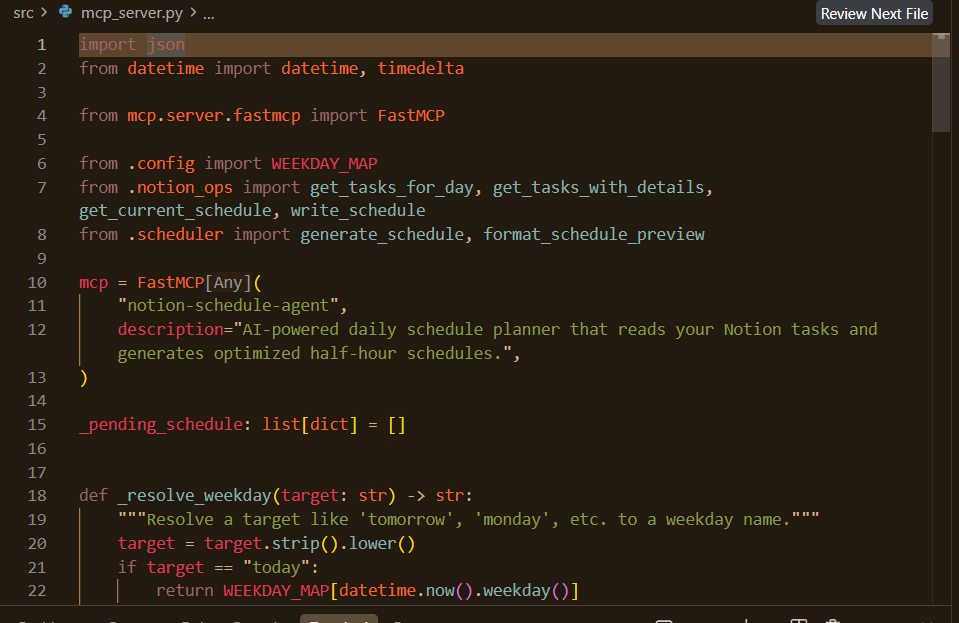The width and height of the screenshot is (959, 623).
Task: Click get_tasks_with_details import
Action: click(598, 188)
